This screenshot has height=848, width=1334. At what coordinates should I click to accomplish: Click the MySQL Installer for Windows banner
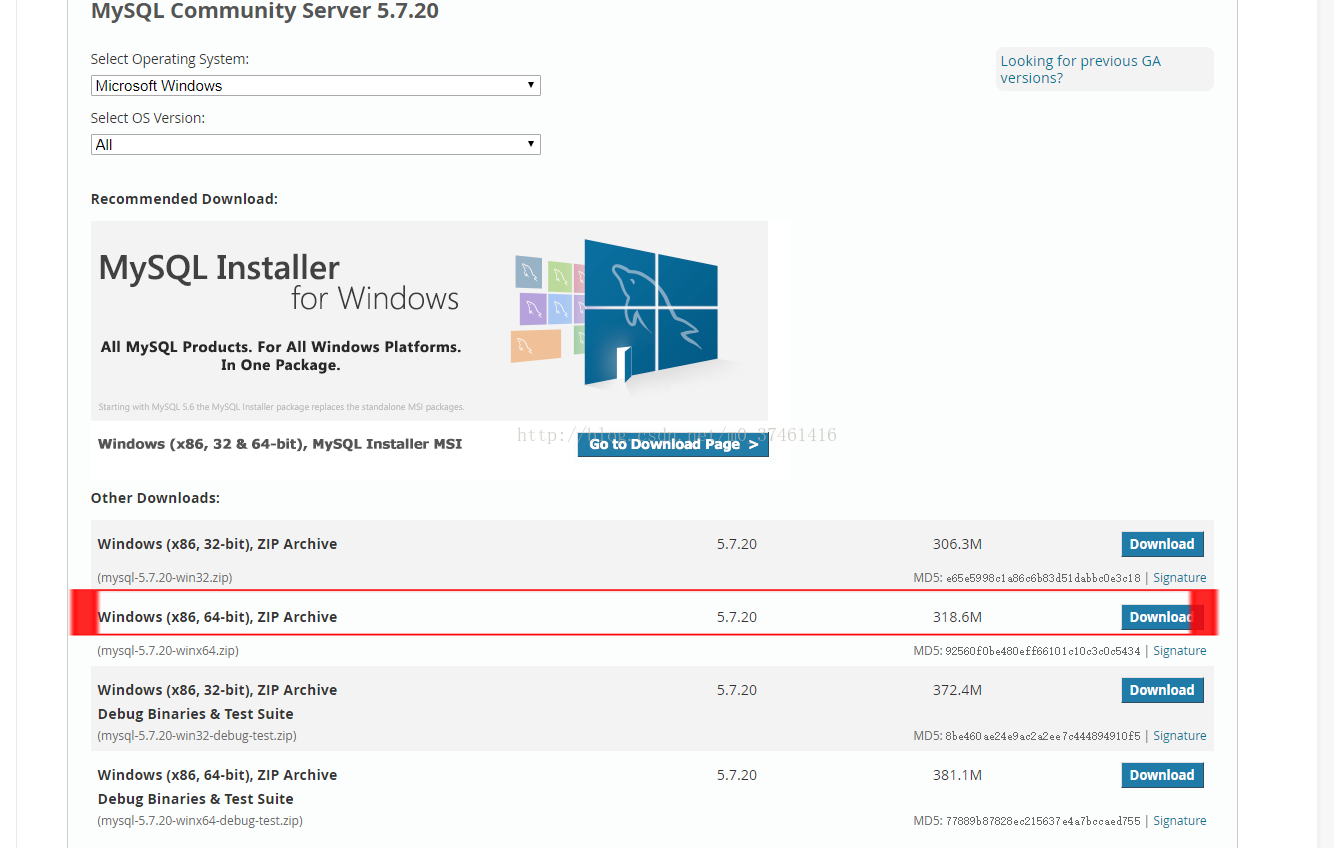pyautogui.click(x=430, y=320)
